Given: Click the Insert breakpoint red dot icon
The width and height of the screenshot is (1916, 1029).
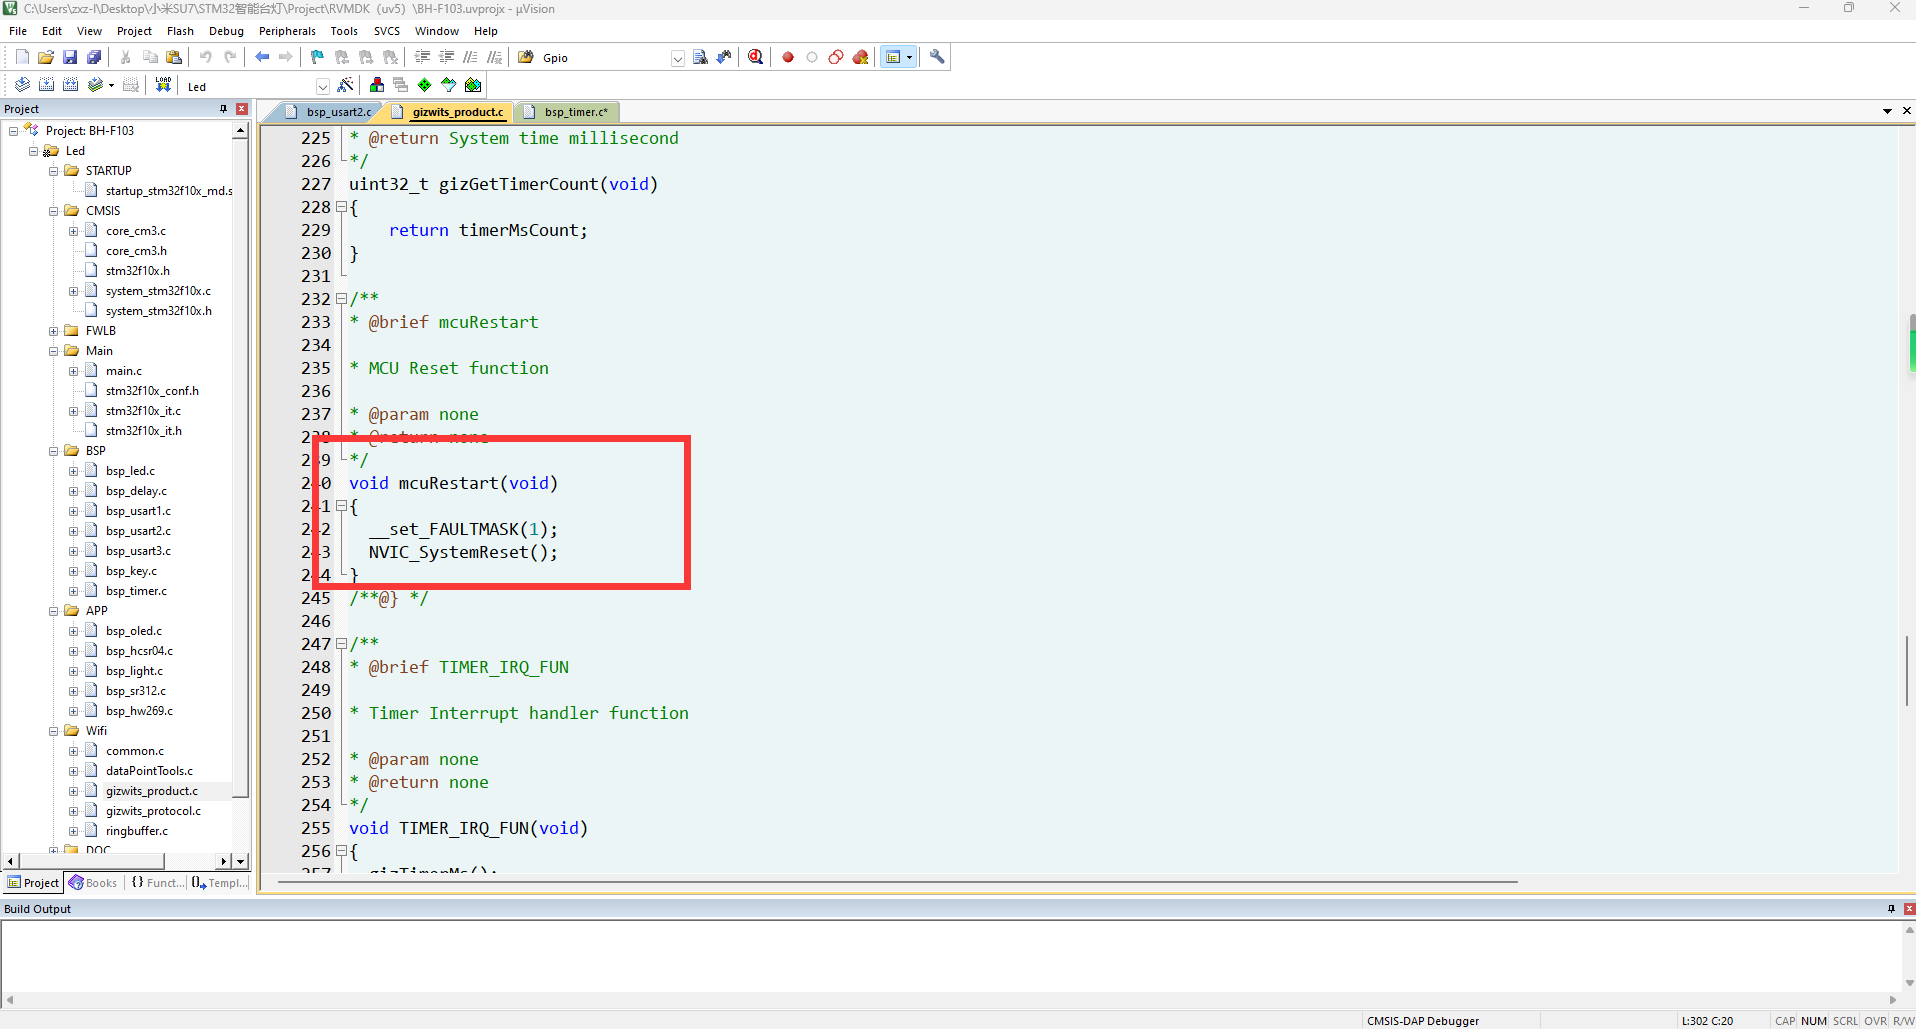Looking at the screenshot, I should (788, 57).
